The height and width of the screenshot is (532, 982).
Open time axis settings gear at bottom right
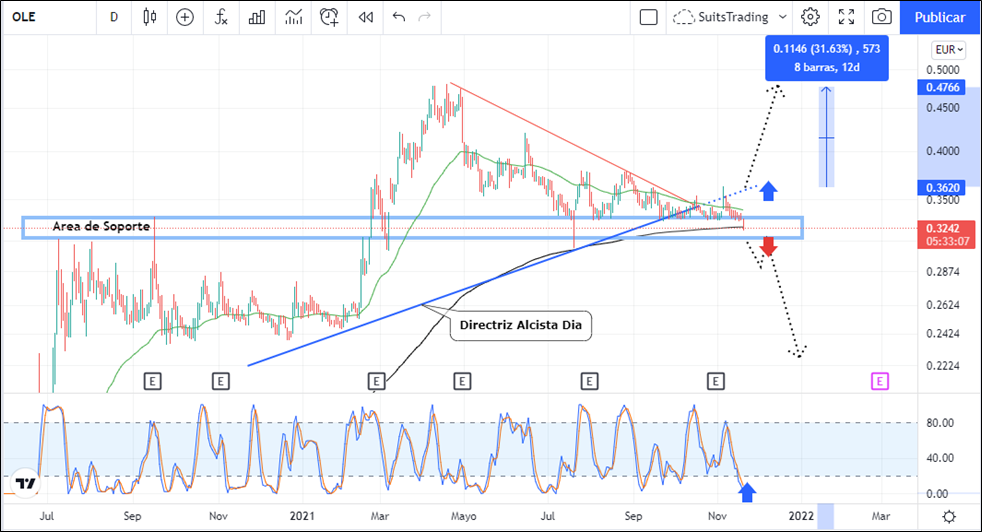pyautogui.click(x=948, y=516)
